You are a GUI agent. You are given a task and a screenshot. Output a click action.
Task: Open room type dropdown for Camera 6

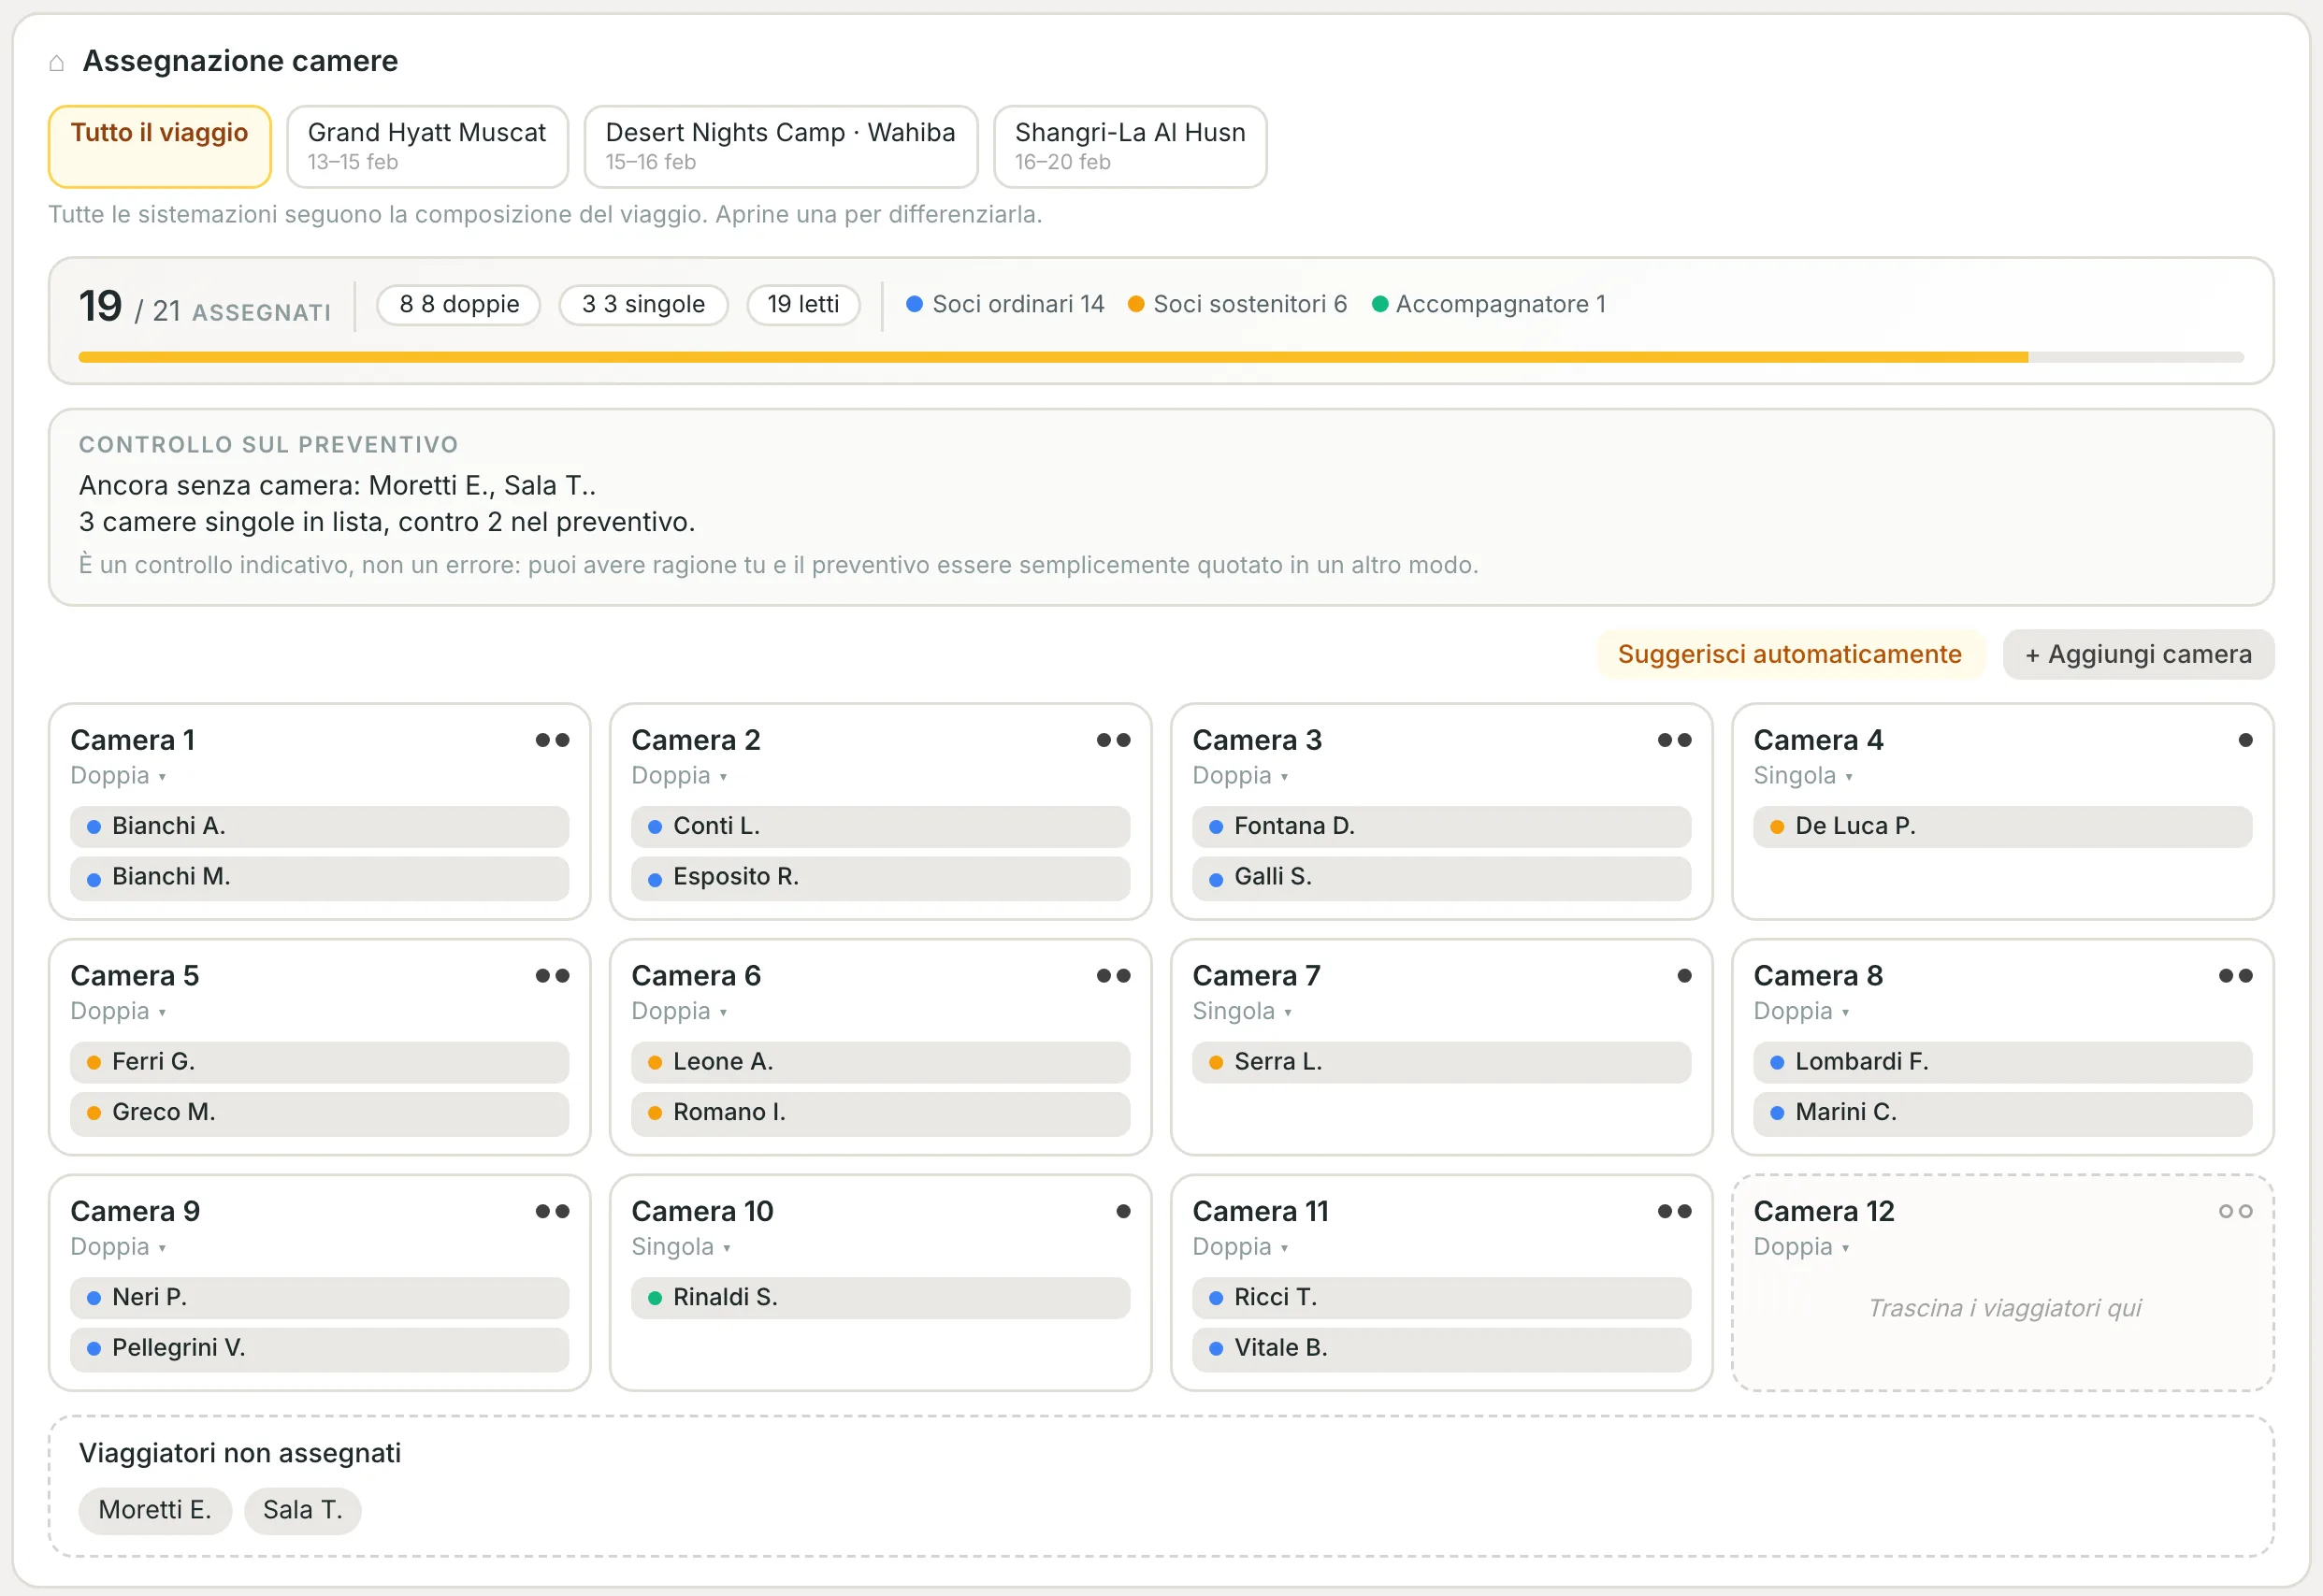tap(679, 1011)
